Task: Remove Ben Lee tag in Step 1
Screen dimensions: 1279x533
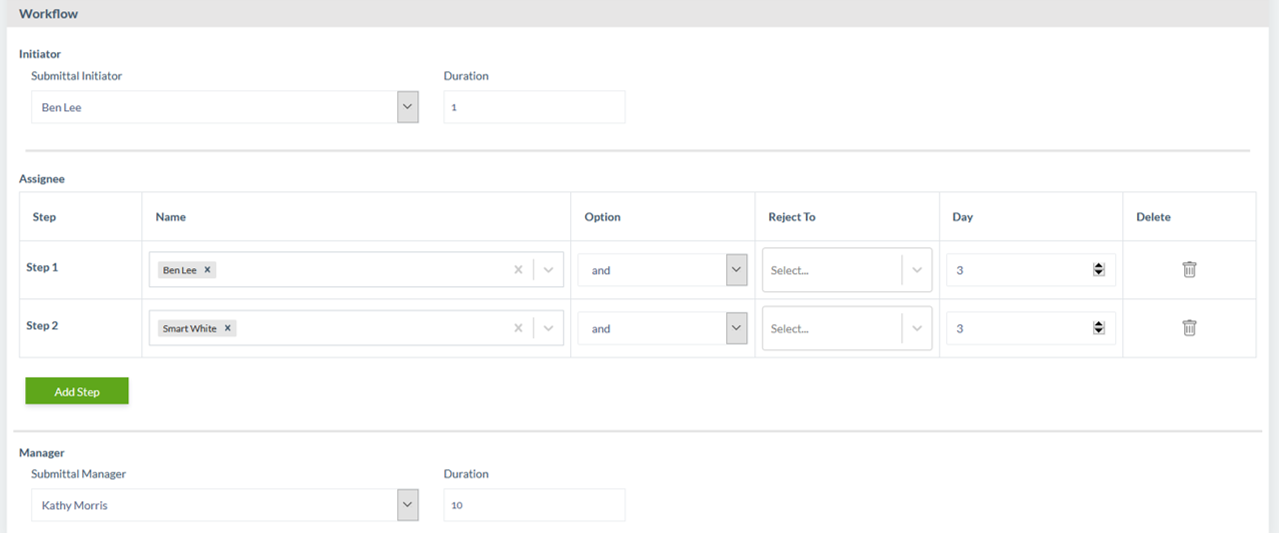Action: point(207,270)
